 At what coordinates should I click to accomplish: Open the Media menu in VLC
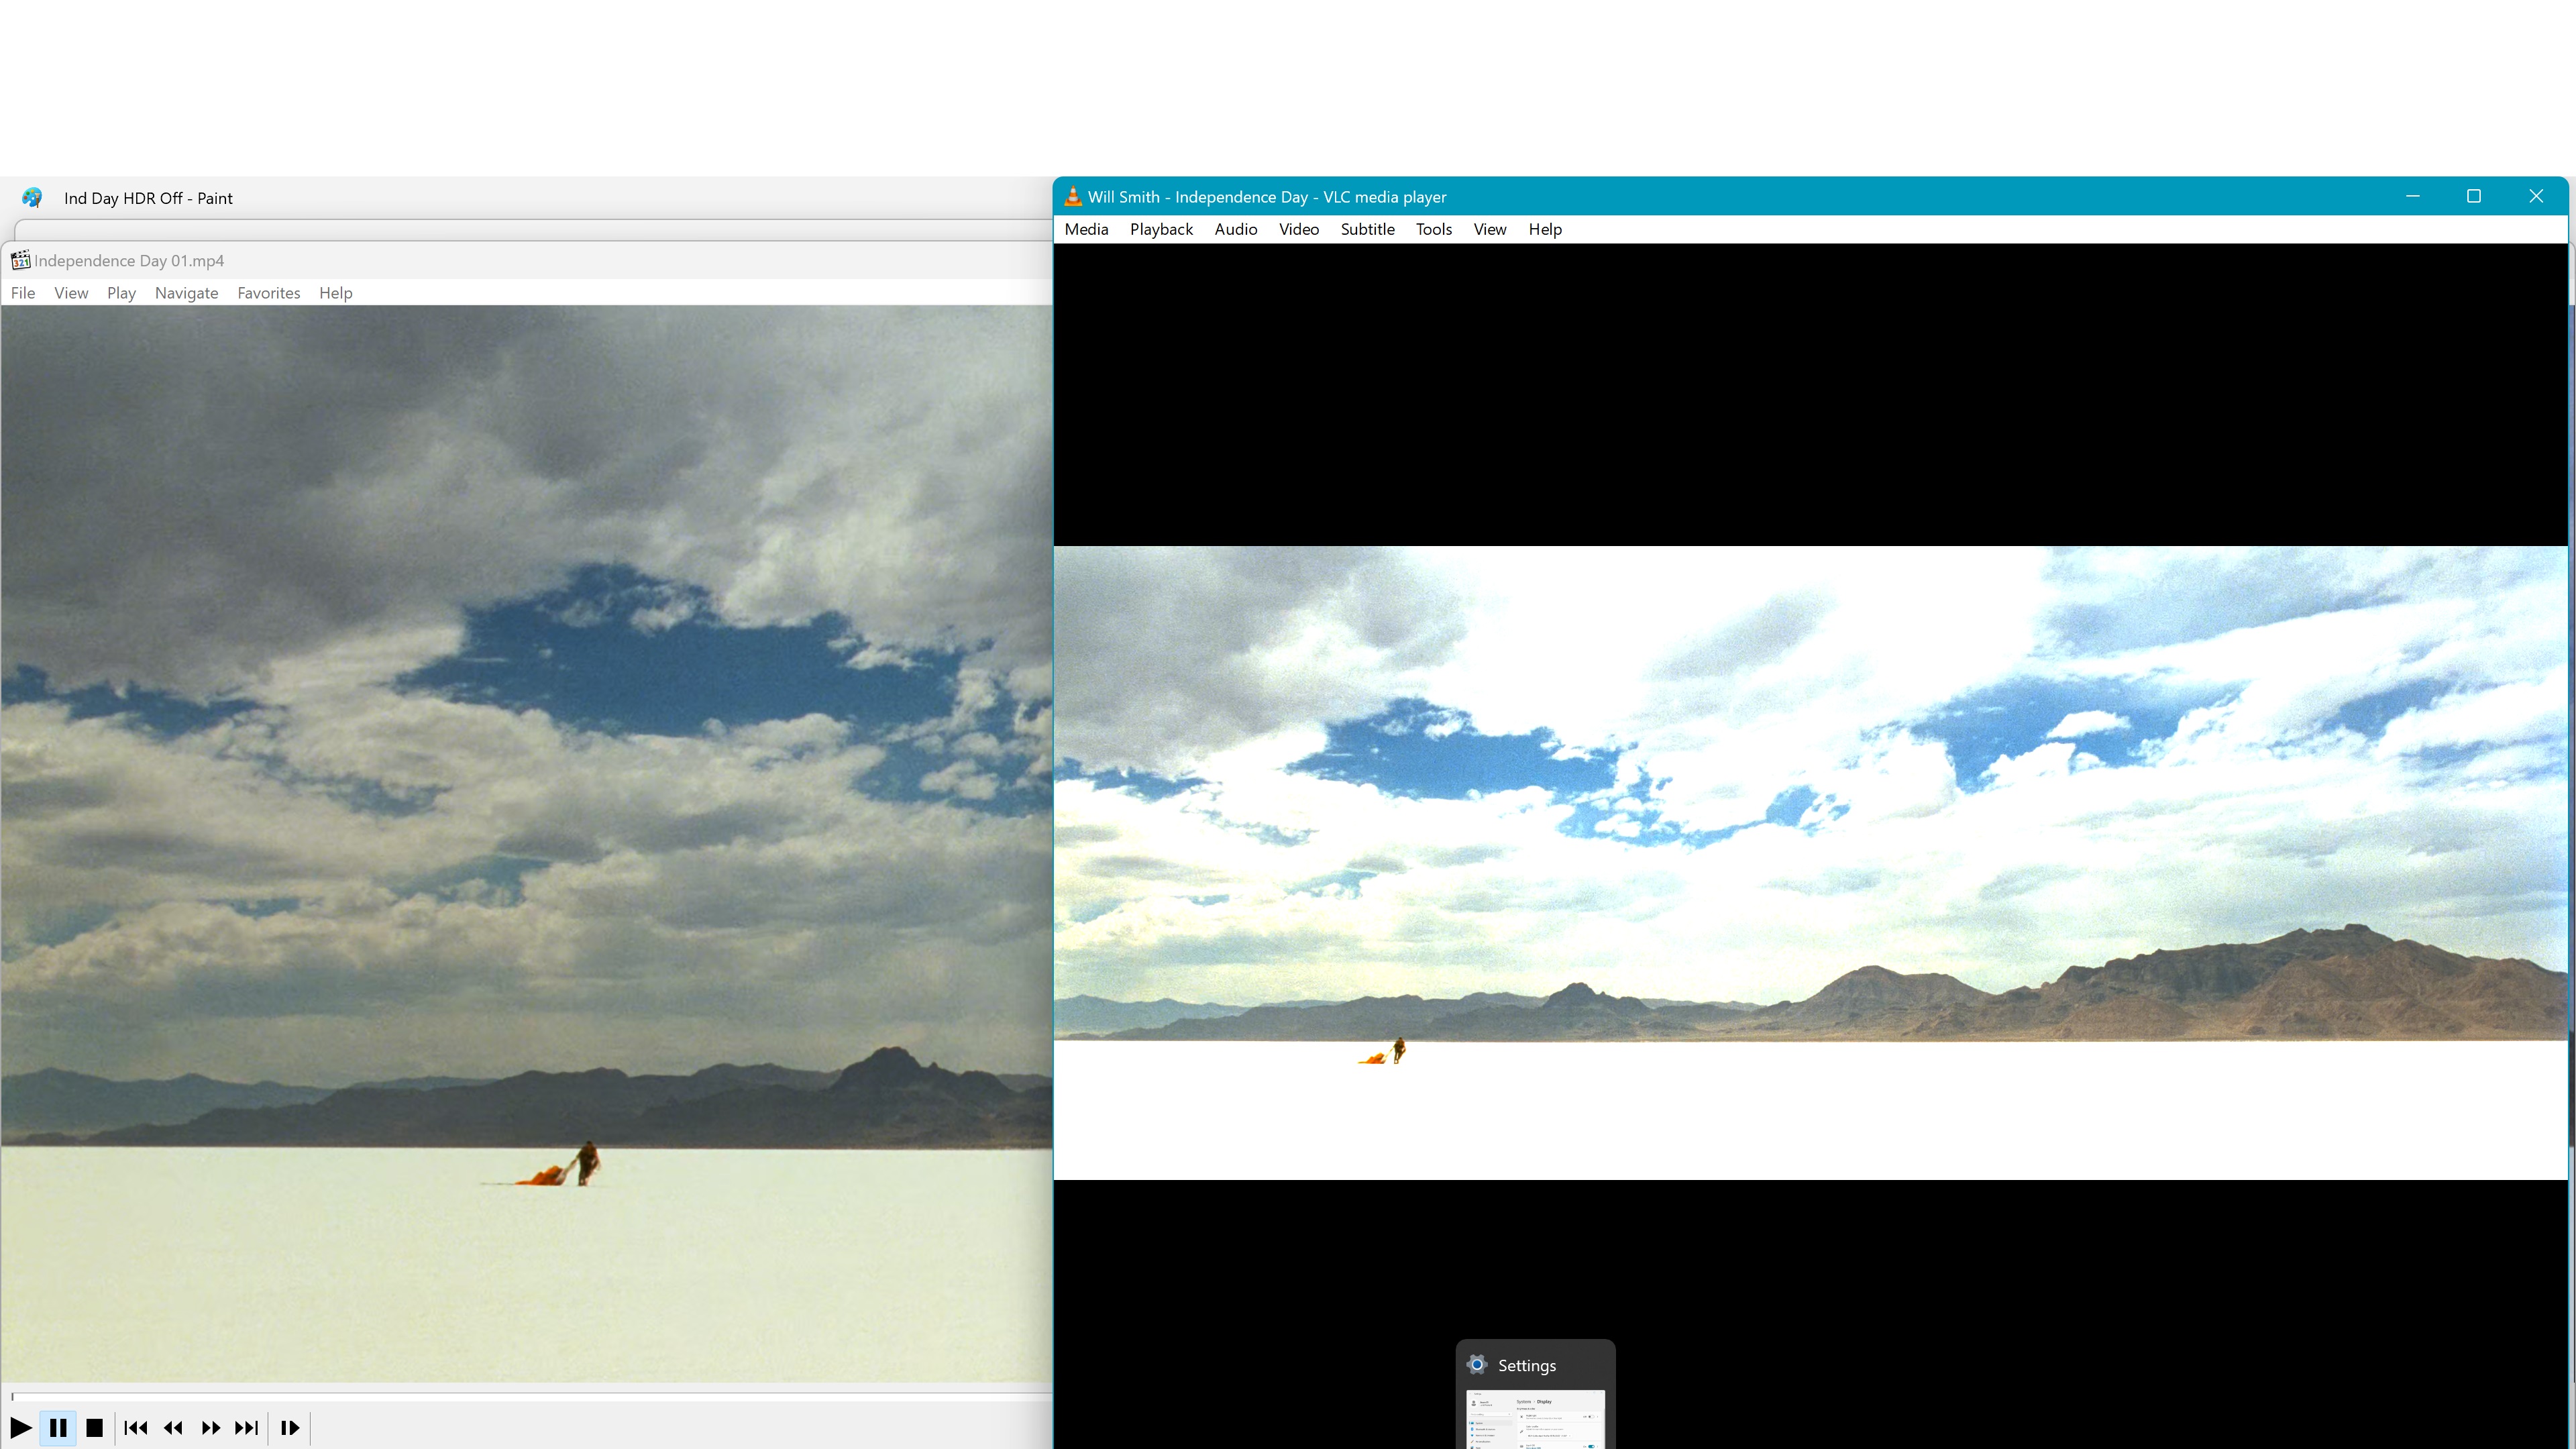(1086, 229)
